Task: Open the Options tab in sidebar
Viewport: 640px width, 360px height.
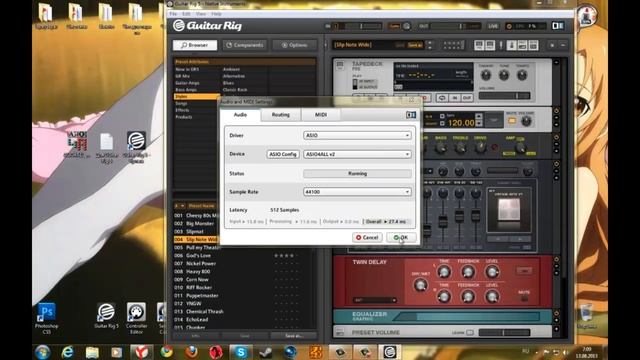Action: [295, 45]
